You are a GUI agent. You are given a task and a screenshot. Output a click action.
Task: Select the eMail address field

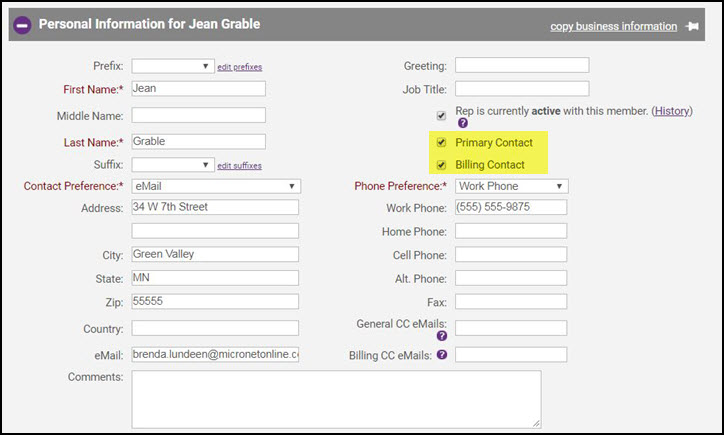(x=215, y=355)
